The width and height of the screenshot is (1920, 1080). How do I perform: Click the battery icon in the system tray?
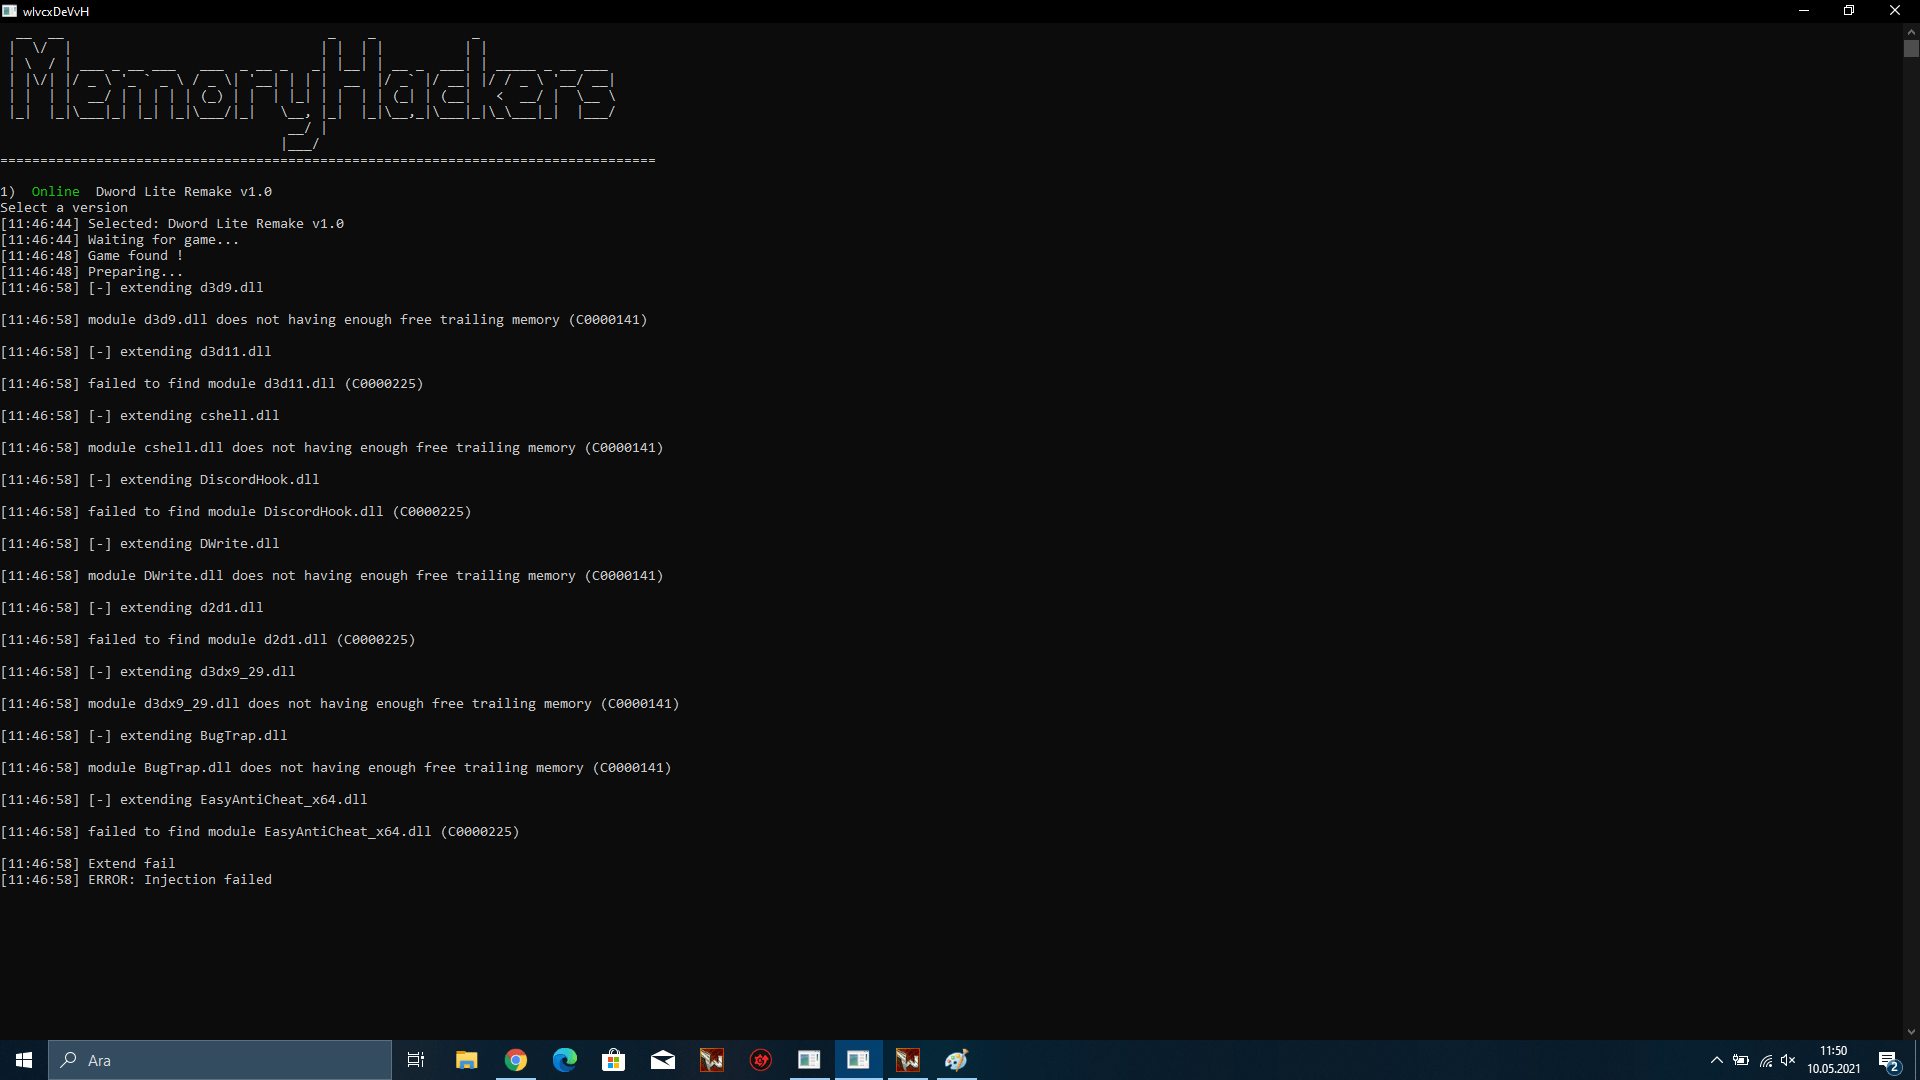click(x=1741, y=1060)
